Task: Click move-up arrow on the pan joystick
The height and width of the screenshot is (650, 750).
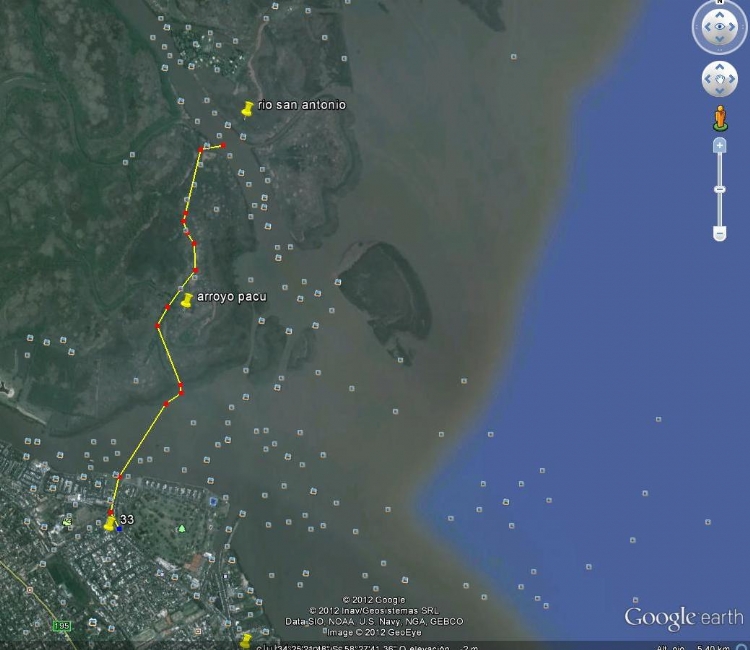Action: 720,67
